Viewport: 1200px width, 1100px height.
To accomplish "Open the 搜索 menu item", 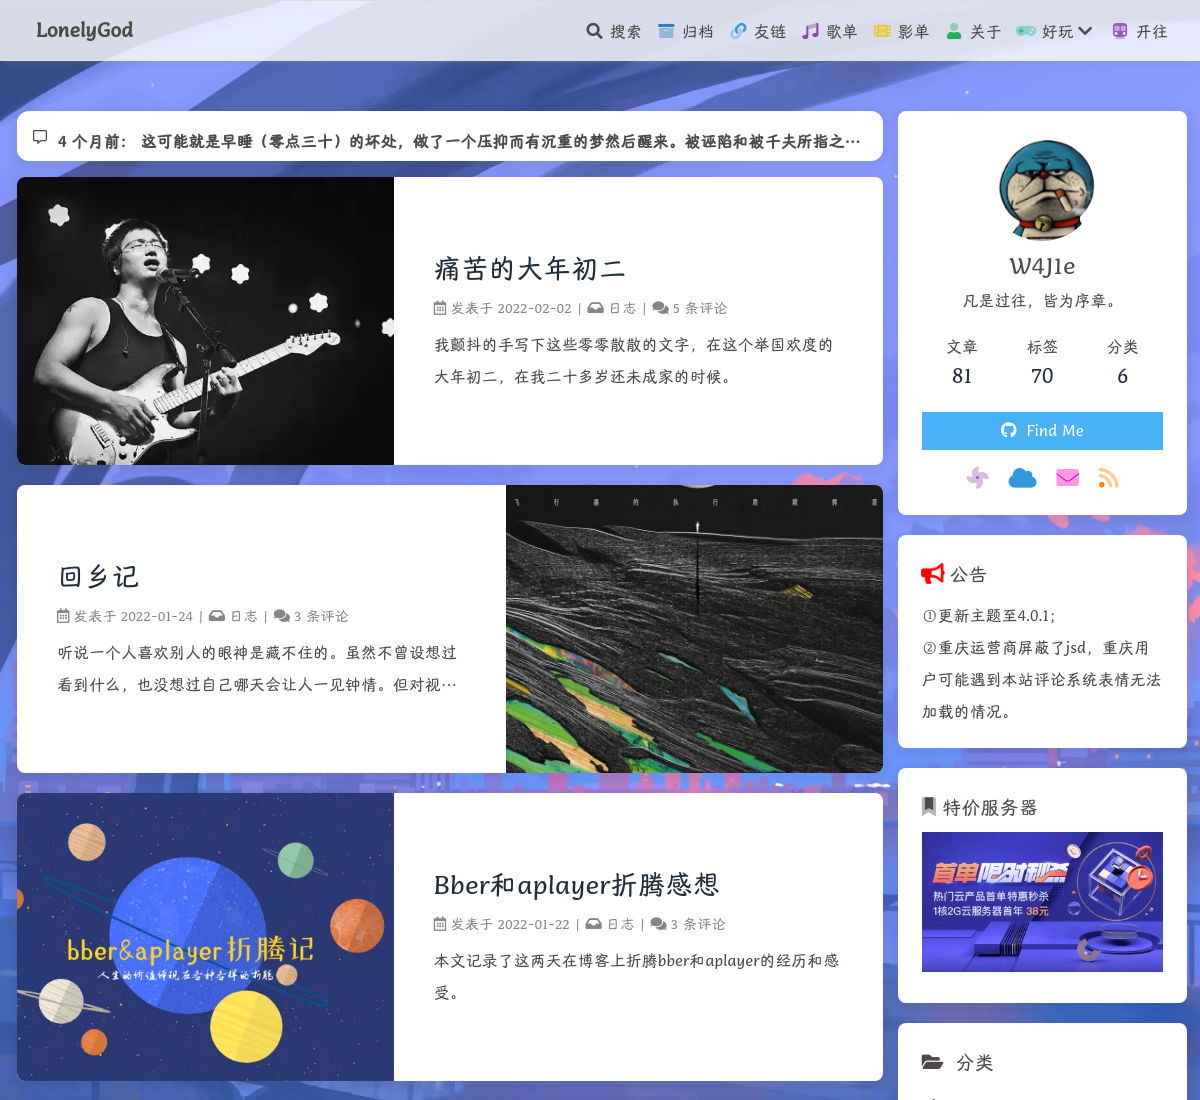I will 614,31.
